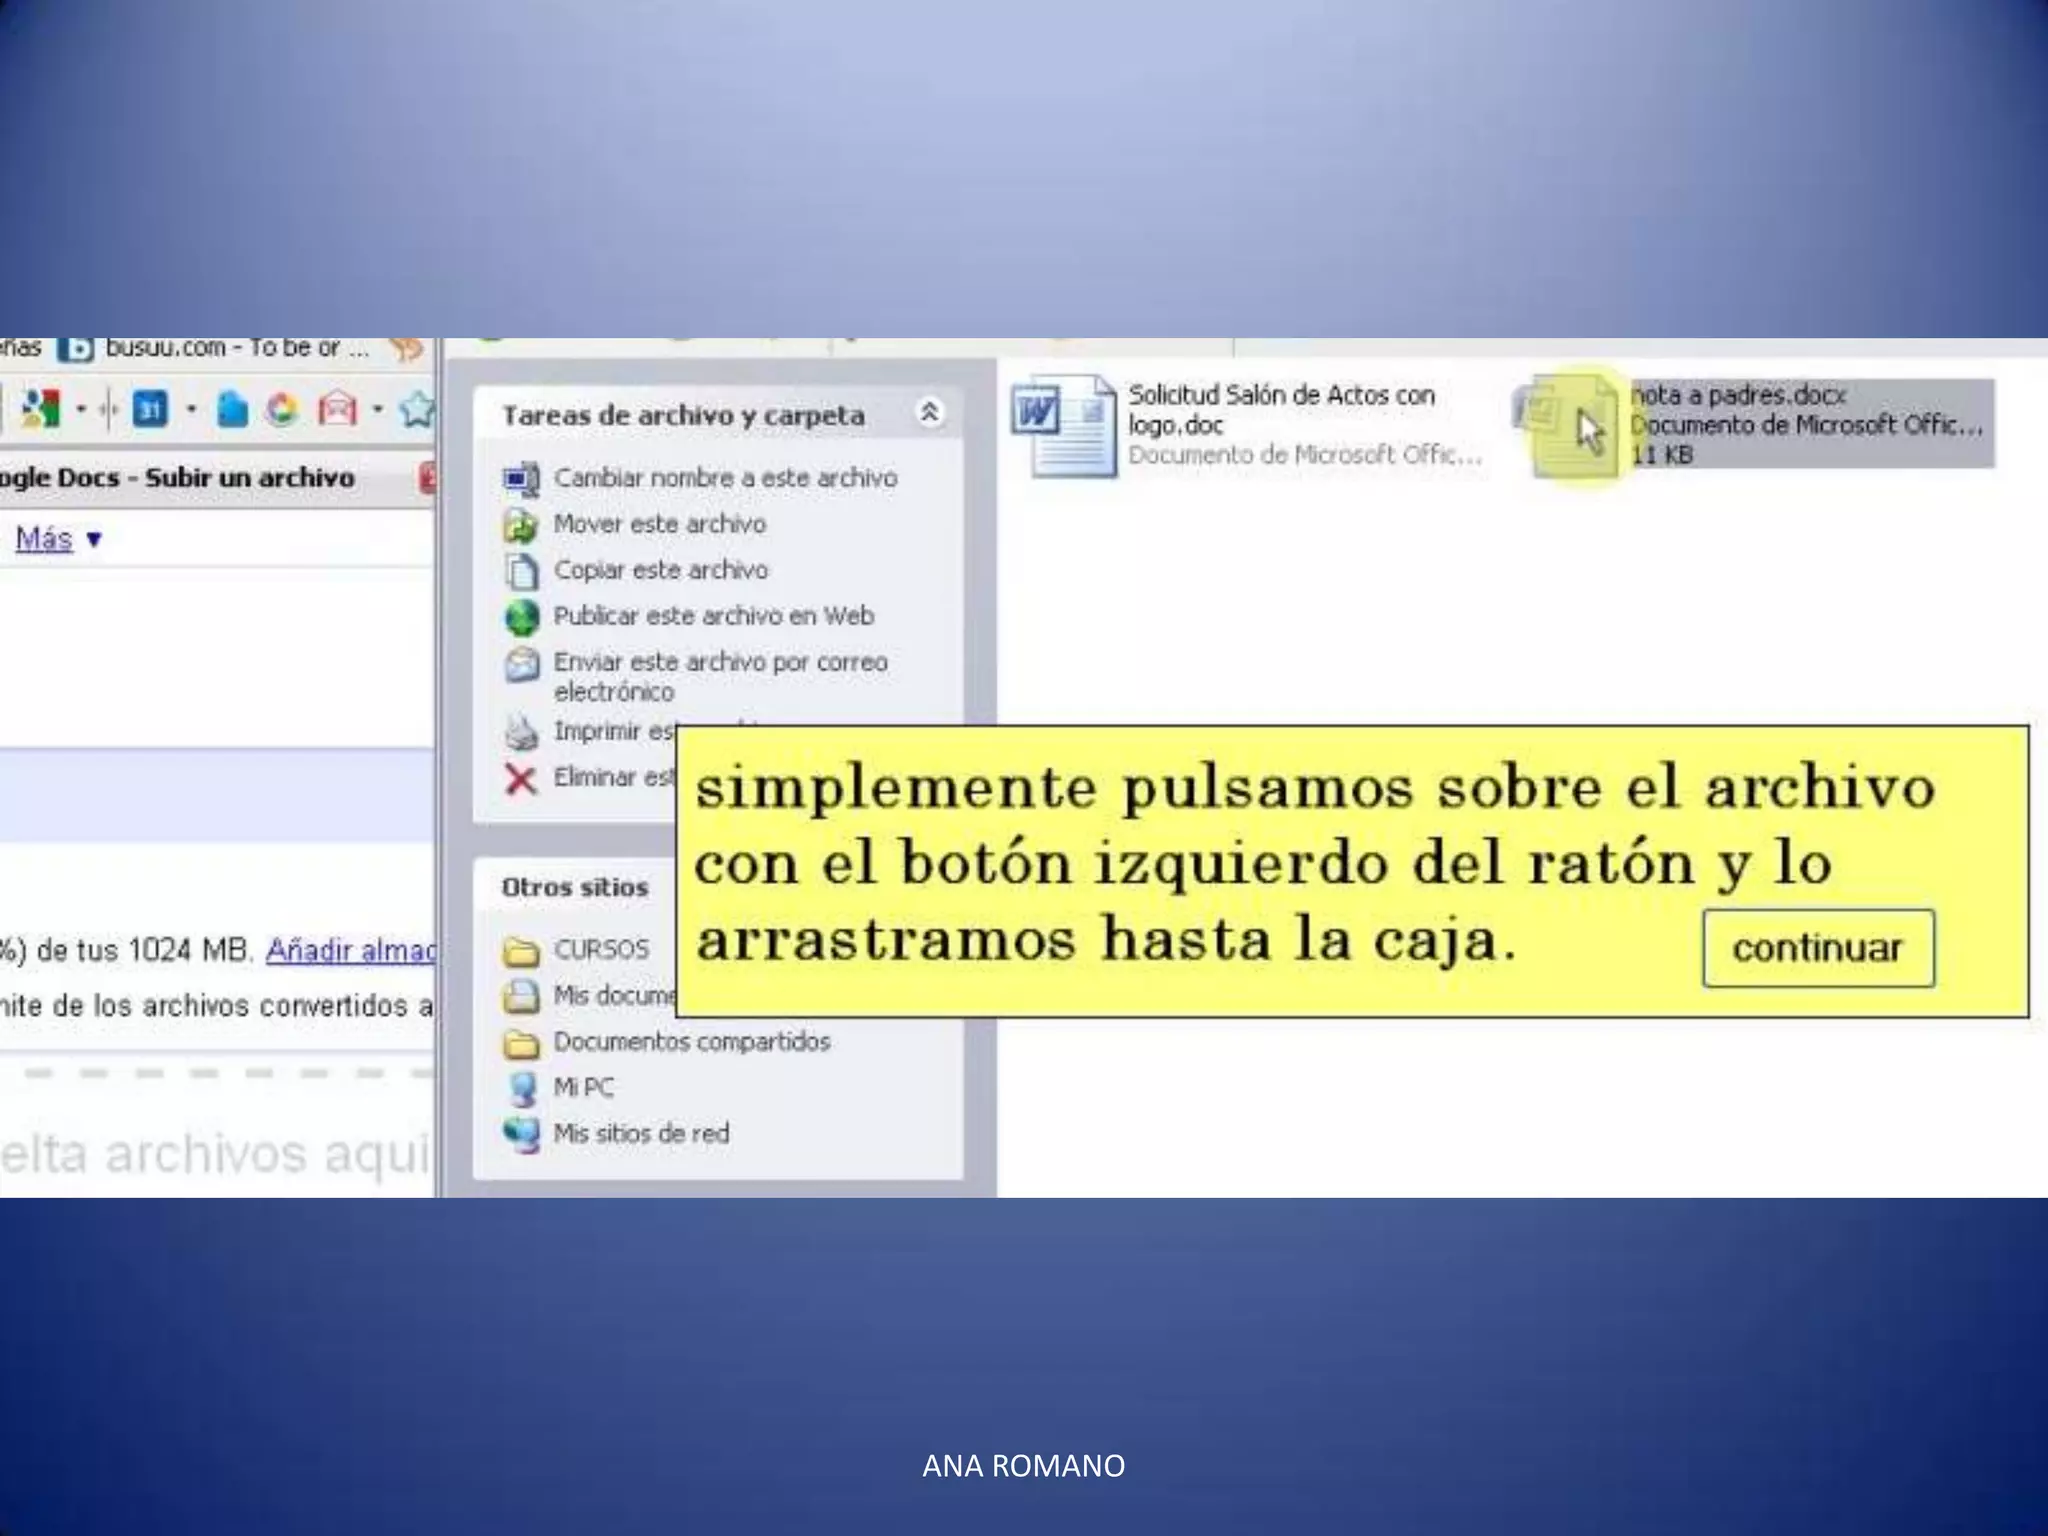Click the red X Eliminar icon
Viewport: 2048px width, 1536px height.
point(521,778)
